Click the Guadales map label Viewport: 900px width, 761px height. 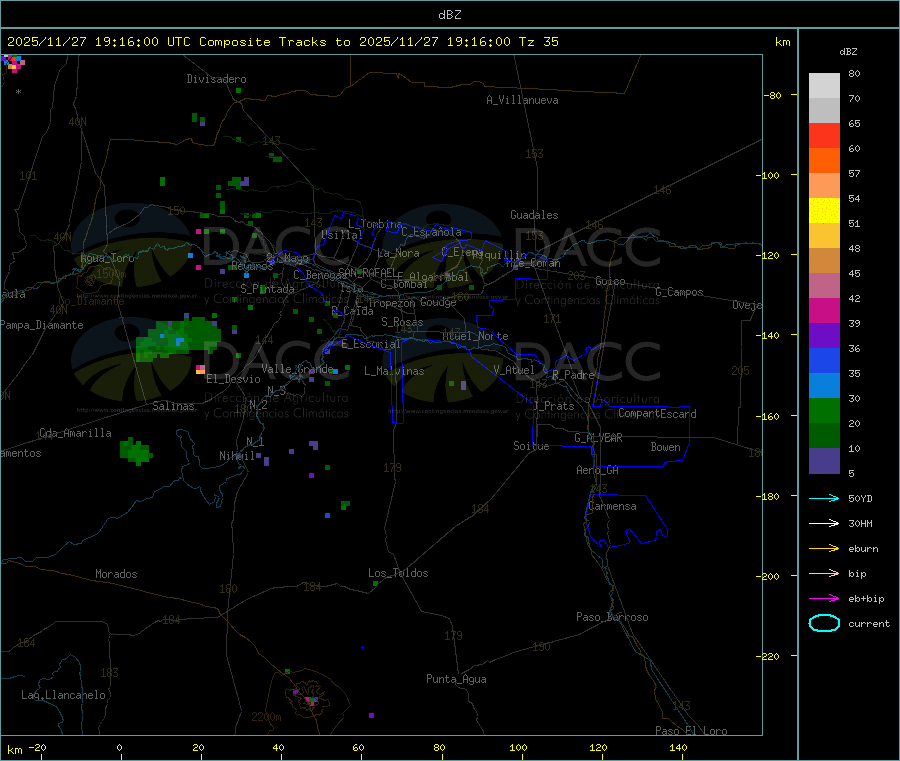coord(534,215)
